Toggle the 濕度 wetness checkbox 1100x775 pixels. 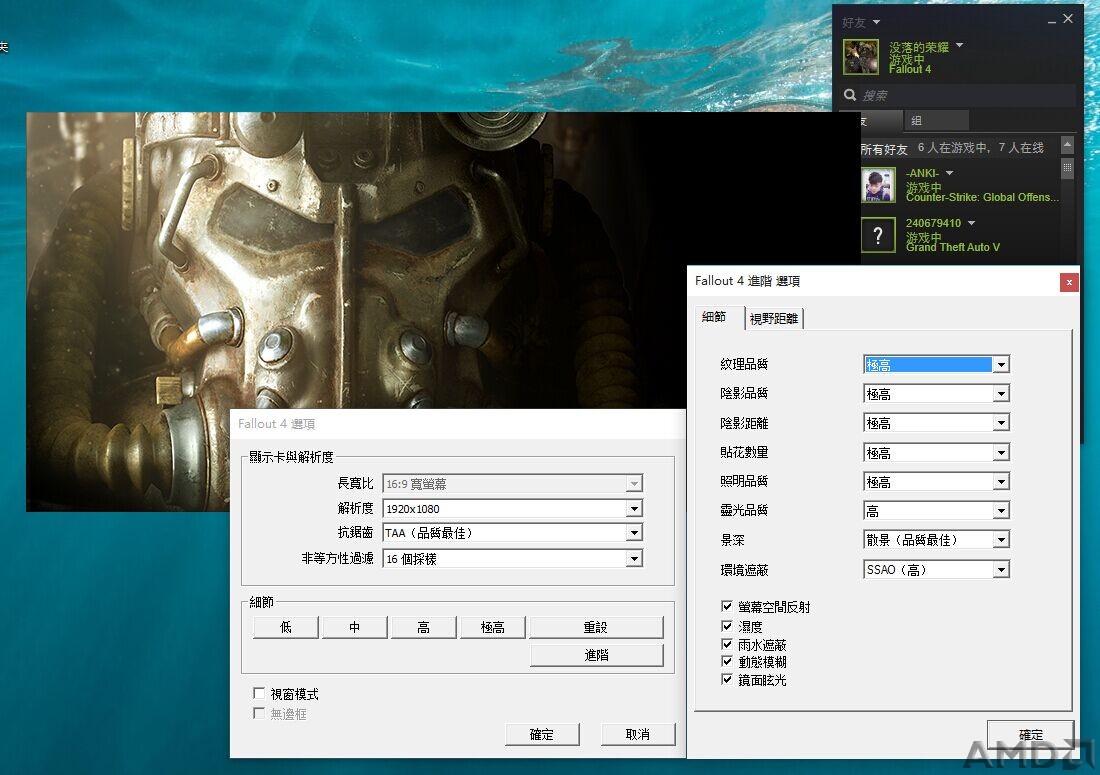click(x=727, y=626)
